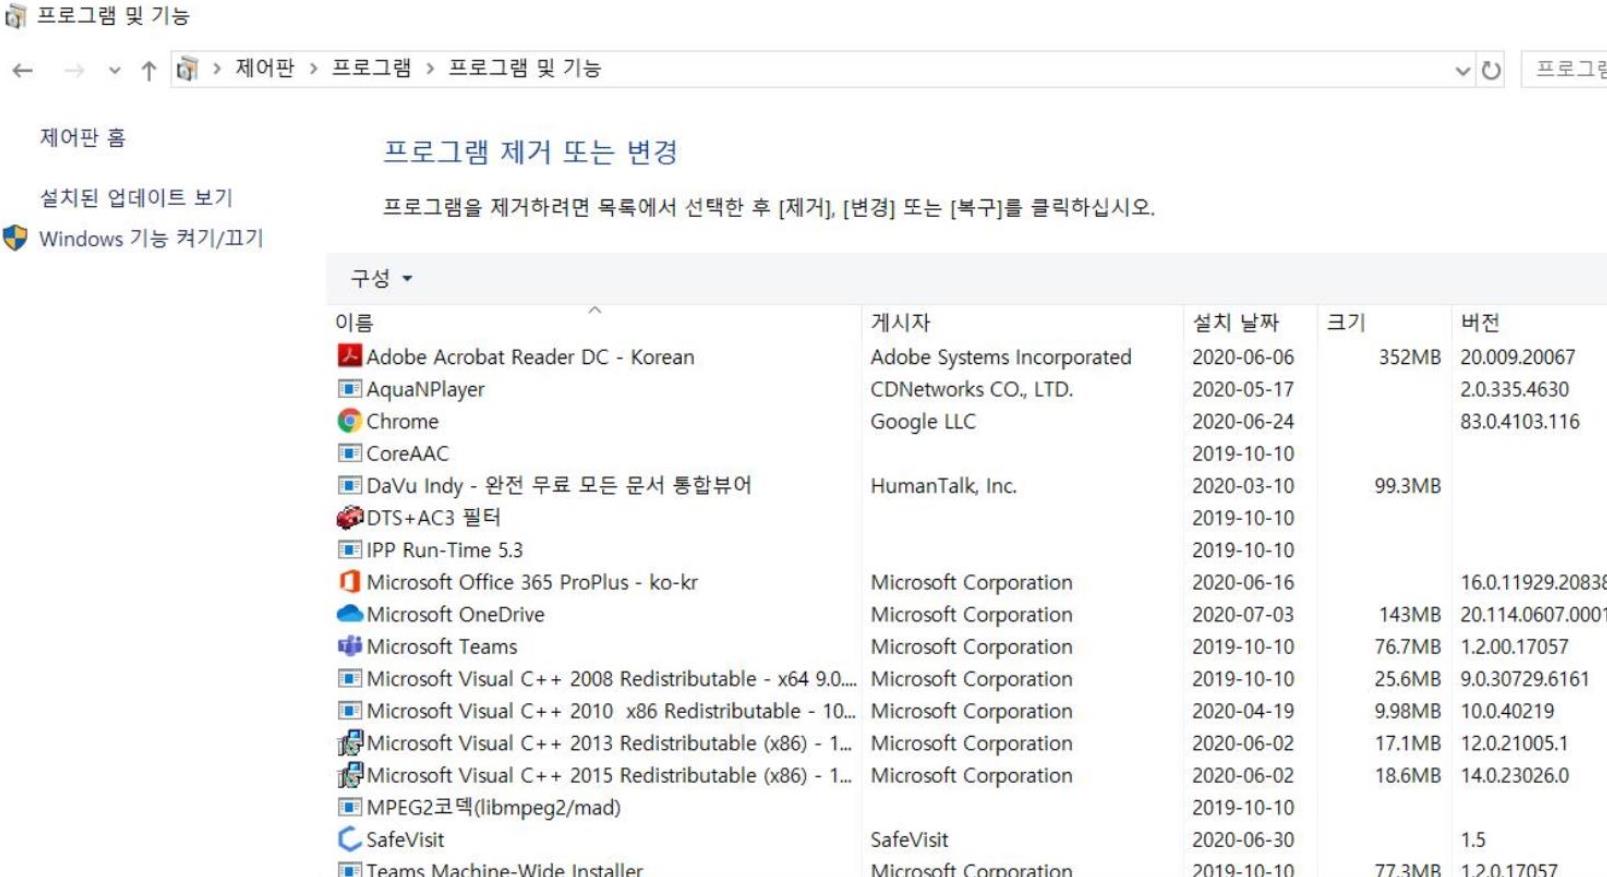1607x877 pixels.
Task: Expand the address bar history dropdown
Action: click(x=1462, y=70)
